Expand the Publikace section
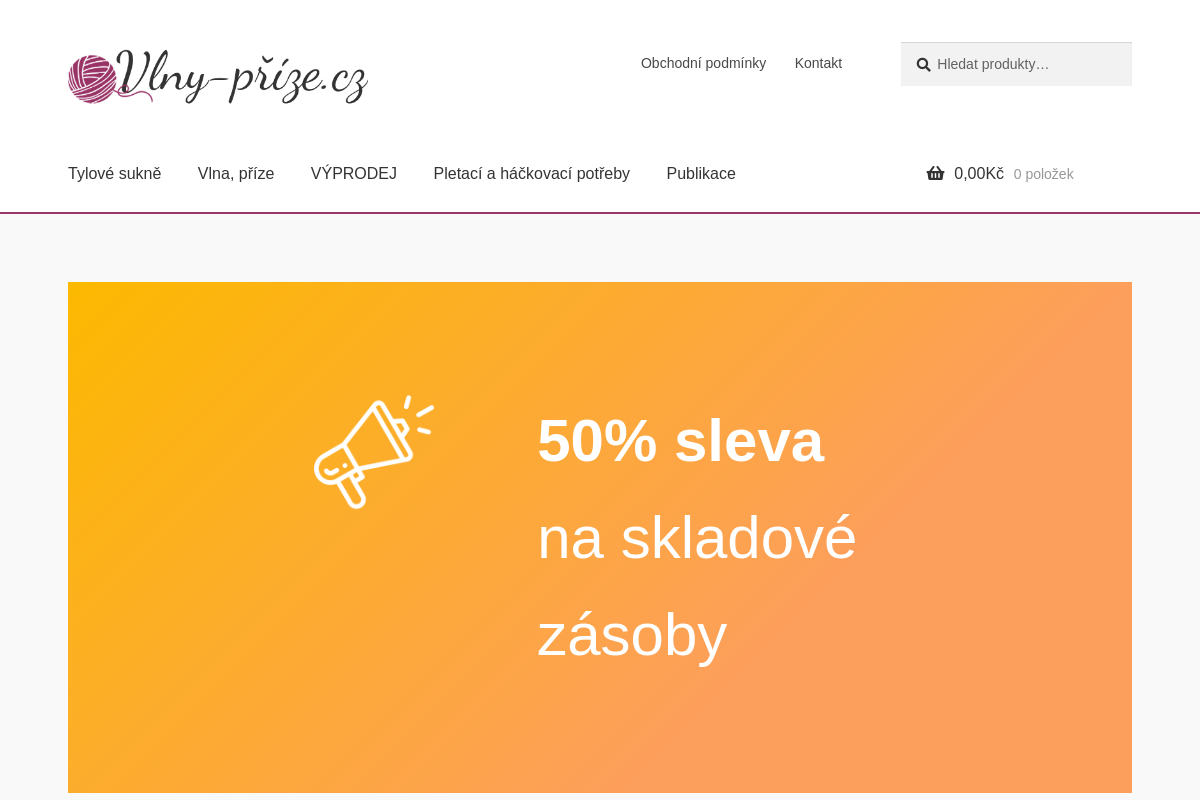 [700, 173]
